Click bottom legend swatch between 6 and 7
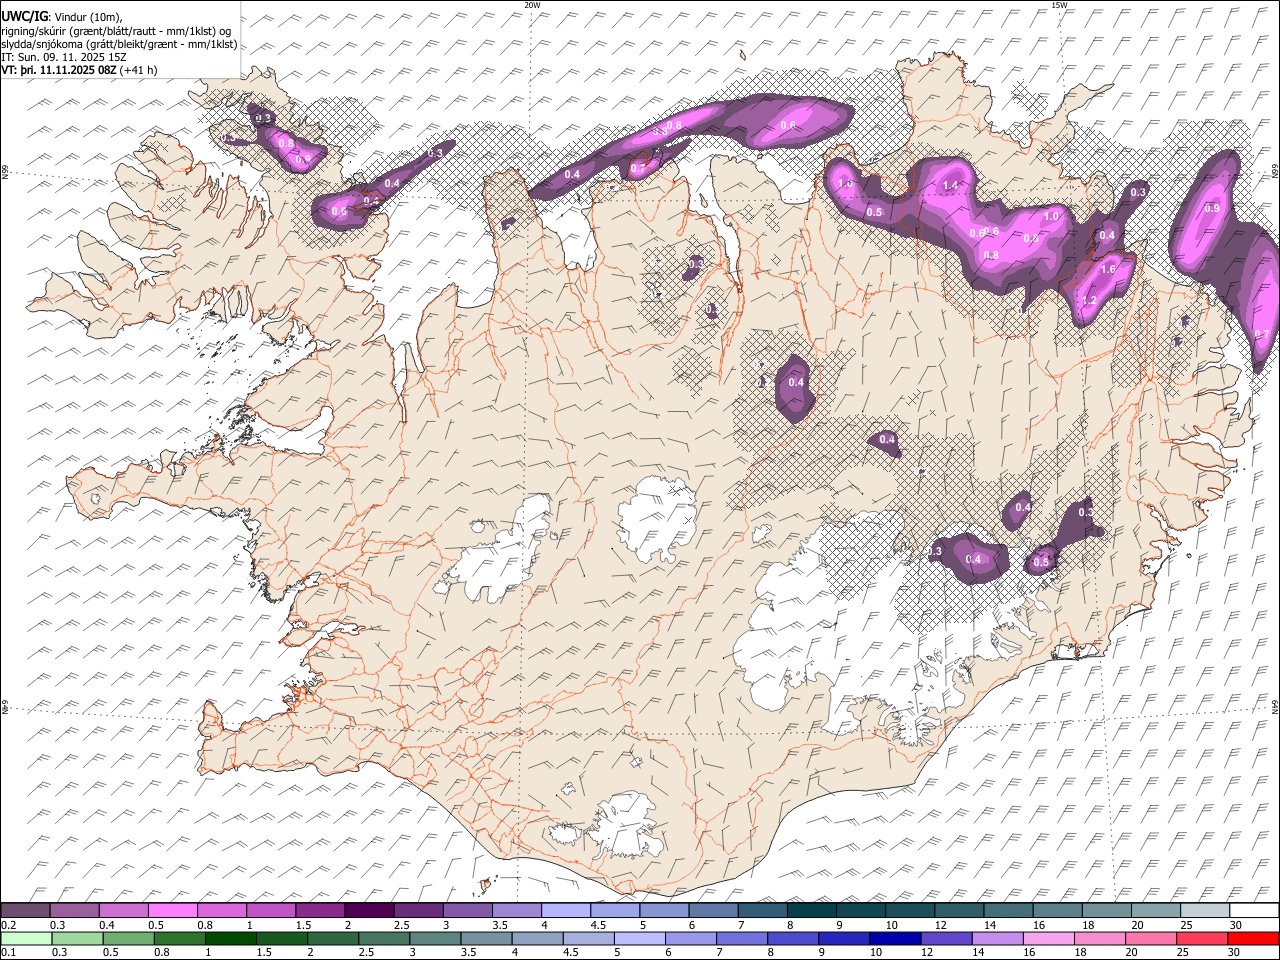 click(x=691, y=938)
